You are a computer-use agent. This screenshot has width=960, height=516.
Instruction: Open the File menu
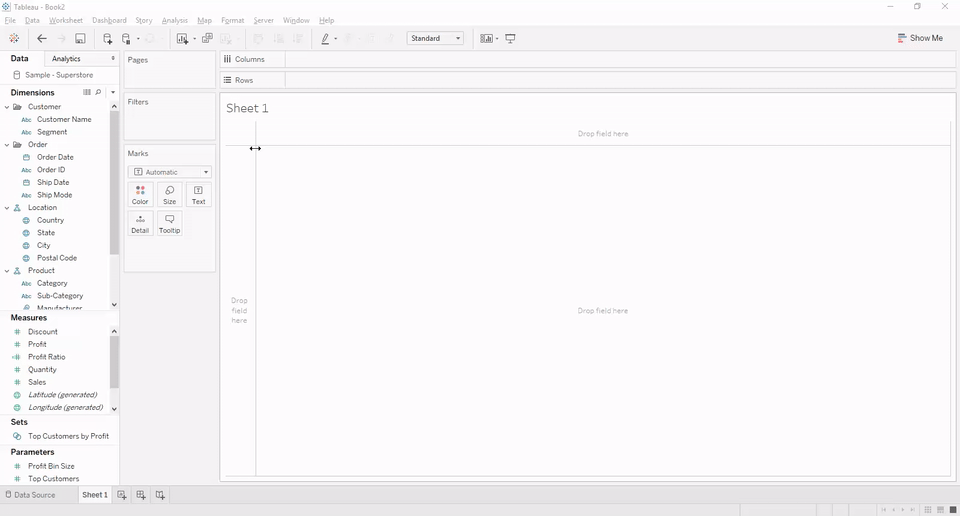click(x=10, y=20)
